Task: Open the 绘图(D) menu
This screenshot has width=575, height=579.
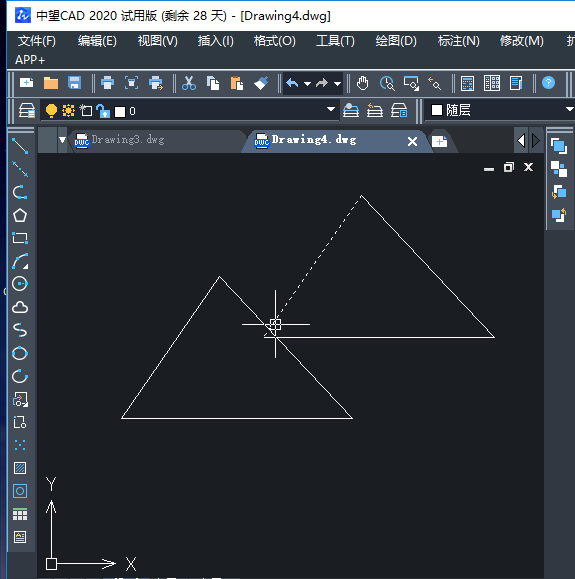Action: click(396, 41)
